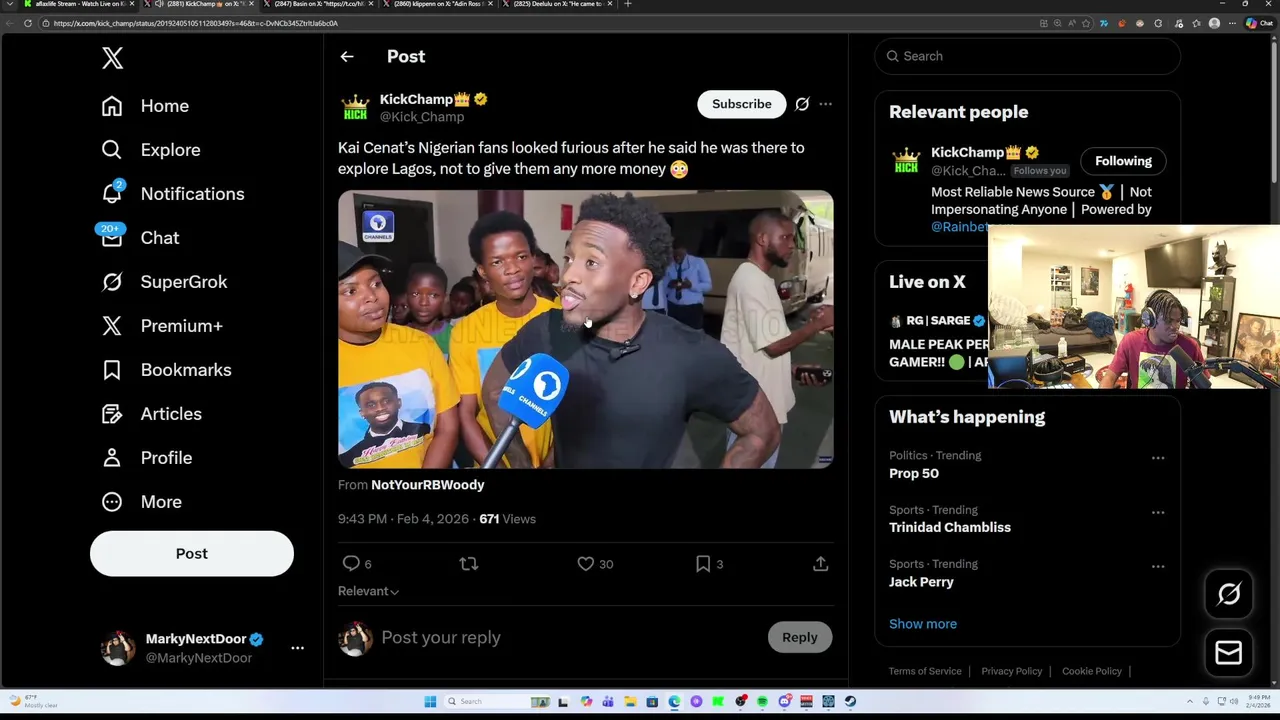This screenshot has height=720, width=1280.
Task: Click the browser address bar URL
Action: (x=196, y=23)
